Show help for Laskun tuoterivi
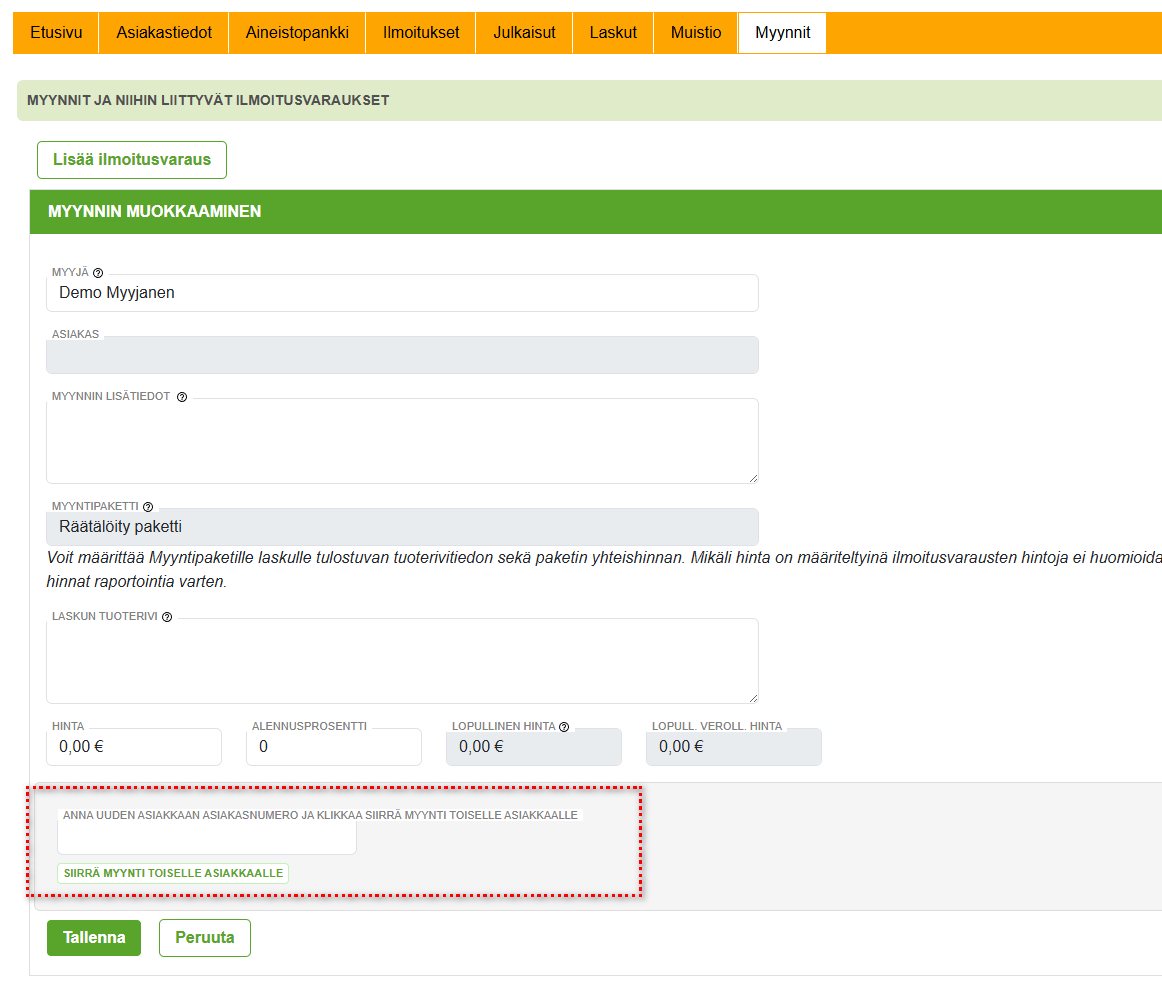 [x=167, y=617]
